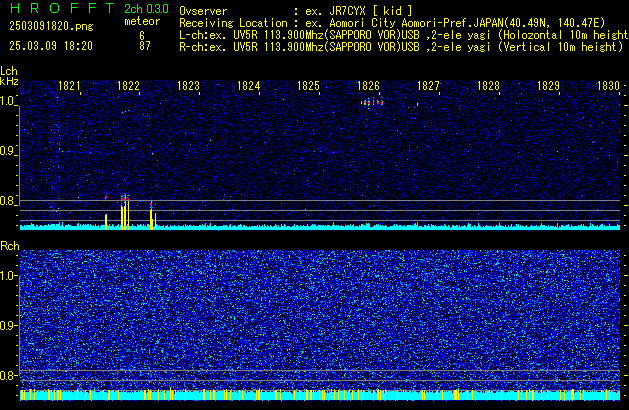Click the 1825 time marker
Viewport: 629px width, 410px height.
click(308, 86)
